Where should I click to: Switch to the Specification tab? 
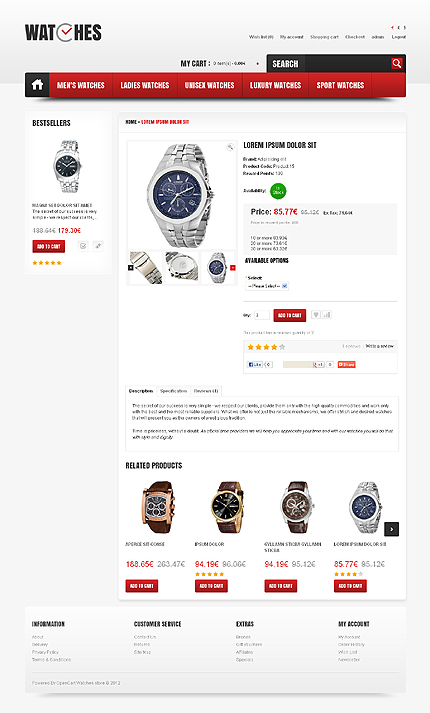pos(173,391)
